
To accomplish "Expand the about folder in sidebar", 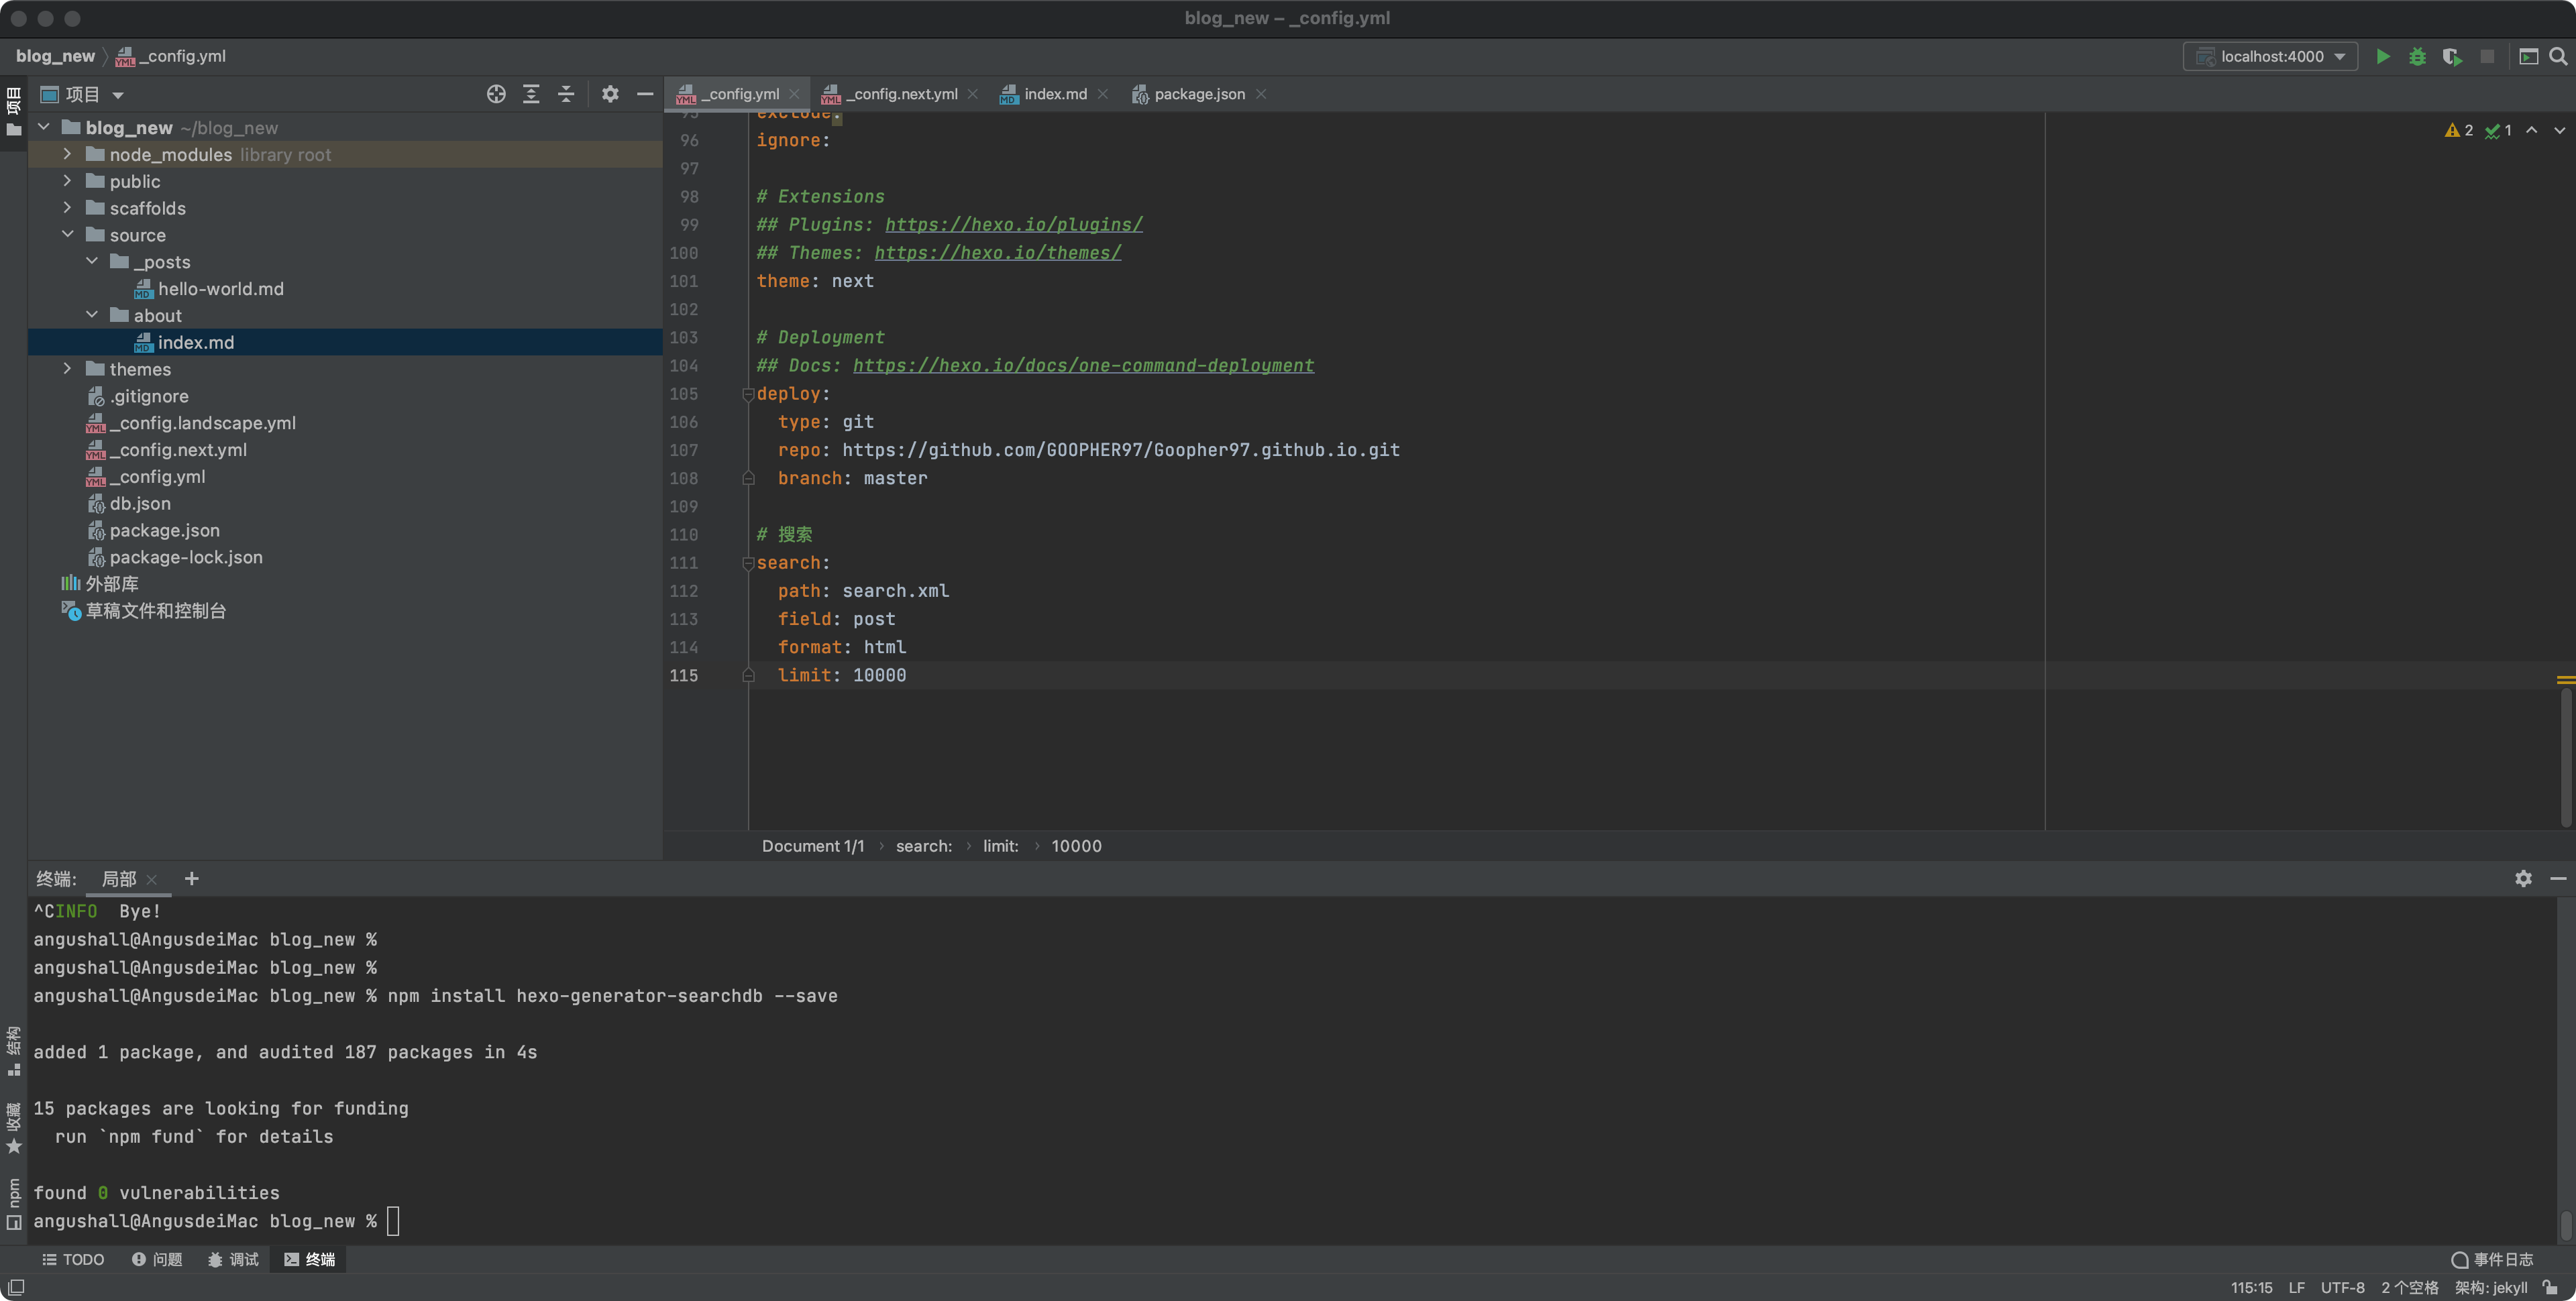I will pos(91,315).
